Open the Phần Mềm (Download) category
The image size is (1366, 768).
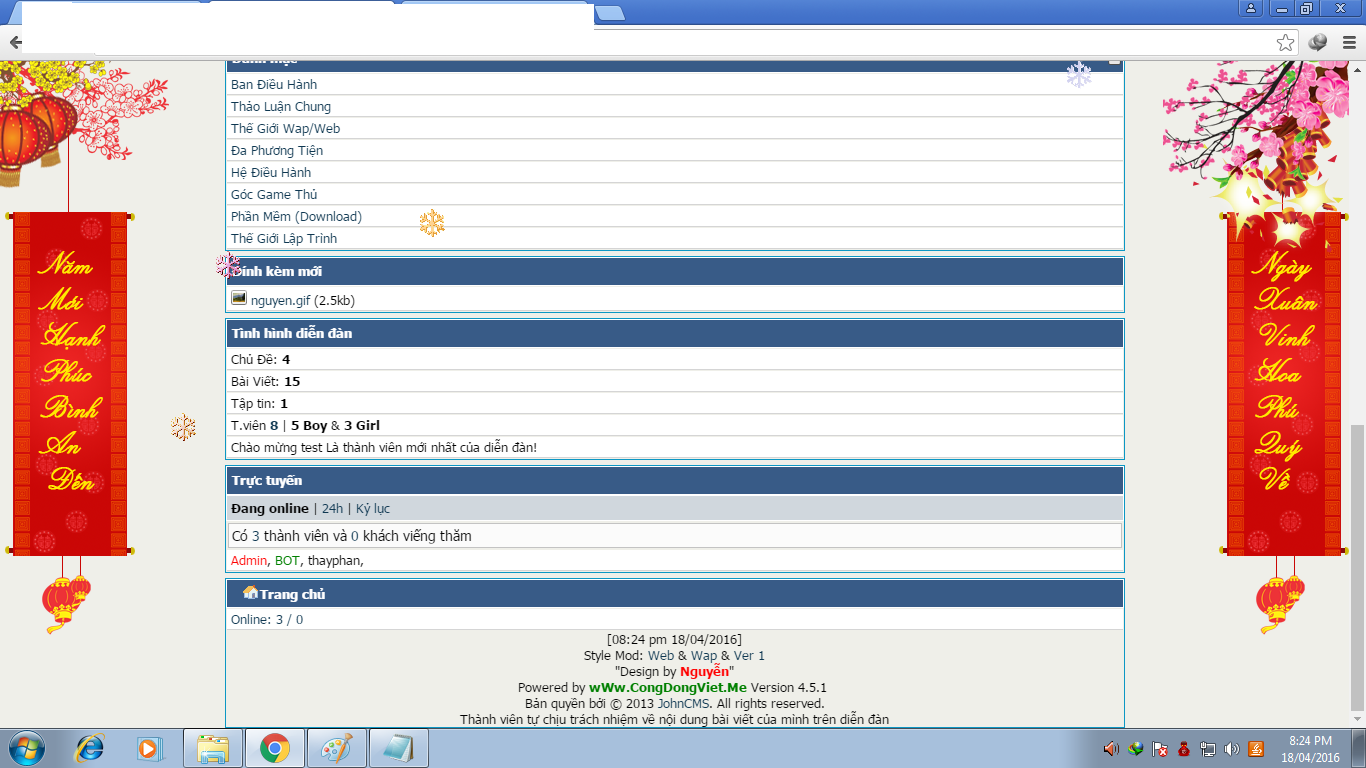click(x=296, y=217)
